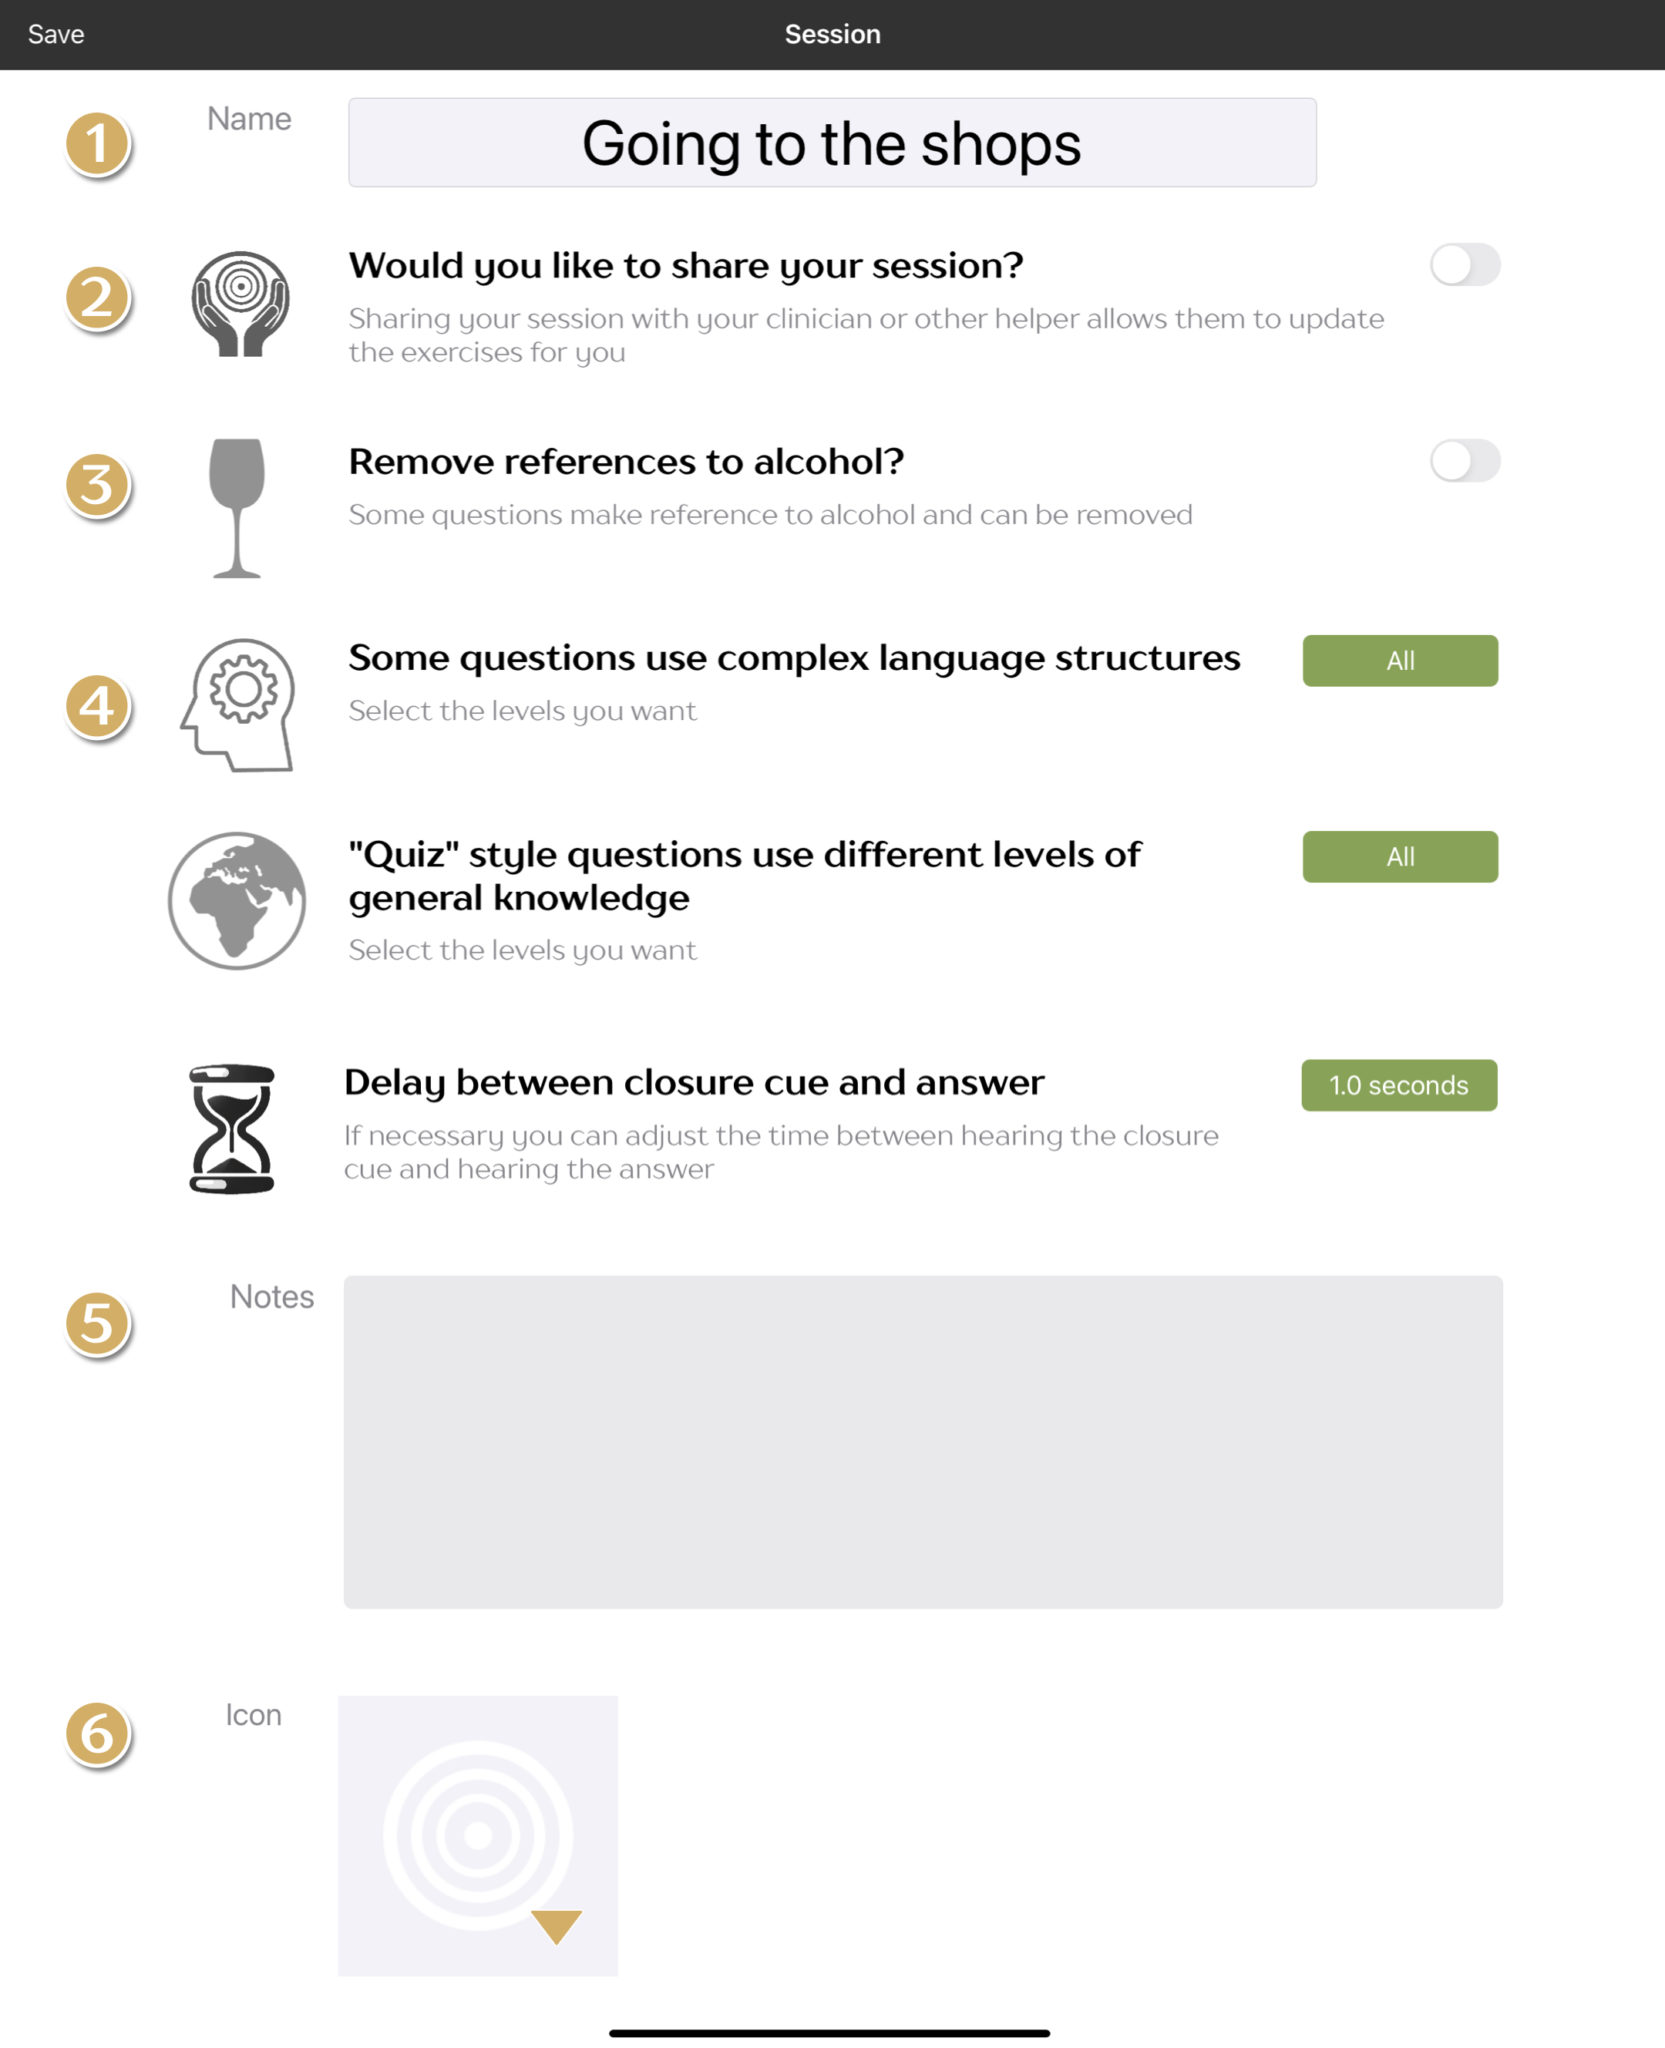1665x2048 pixels.
Task: Turn on remove references to alcohol
Action: pyautogui.click(x=1464, y=461)
